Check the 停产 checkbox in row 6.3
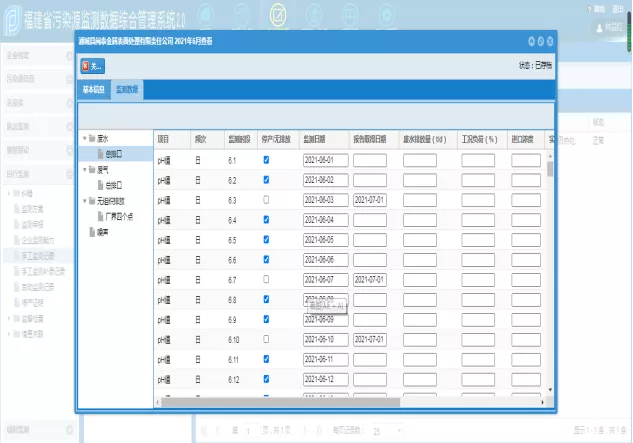 point(266,200)
